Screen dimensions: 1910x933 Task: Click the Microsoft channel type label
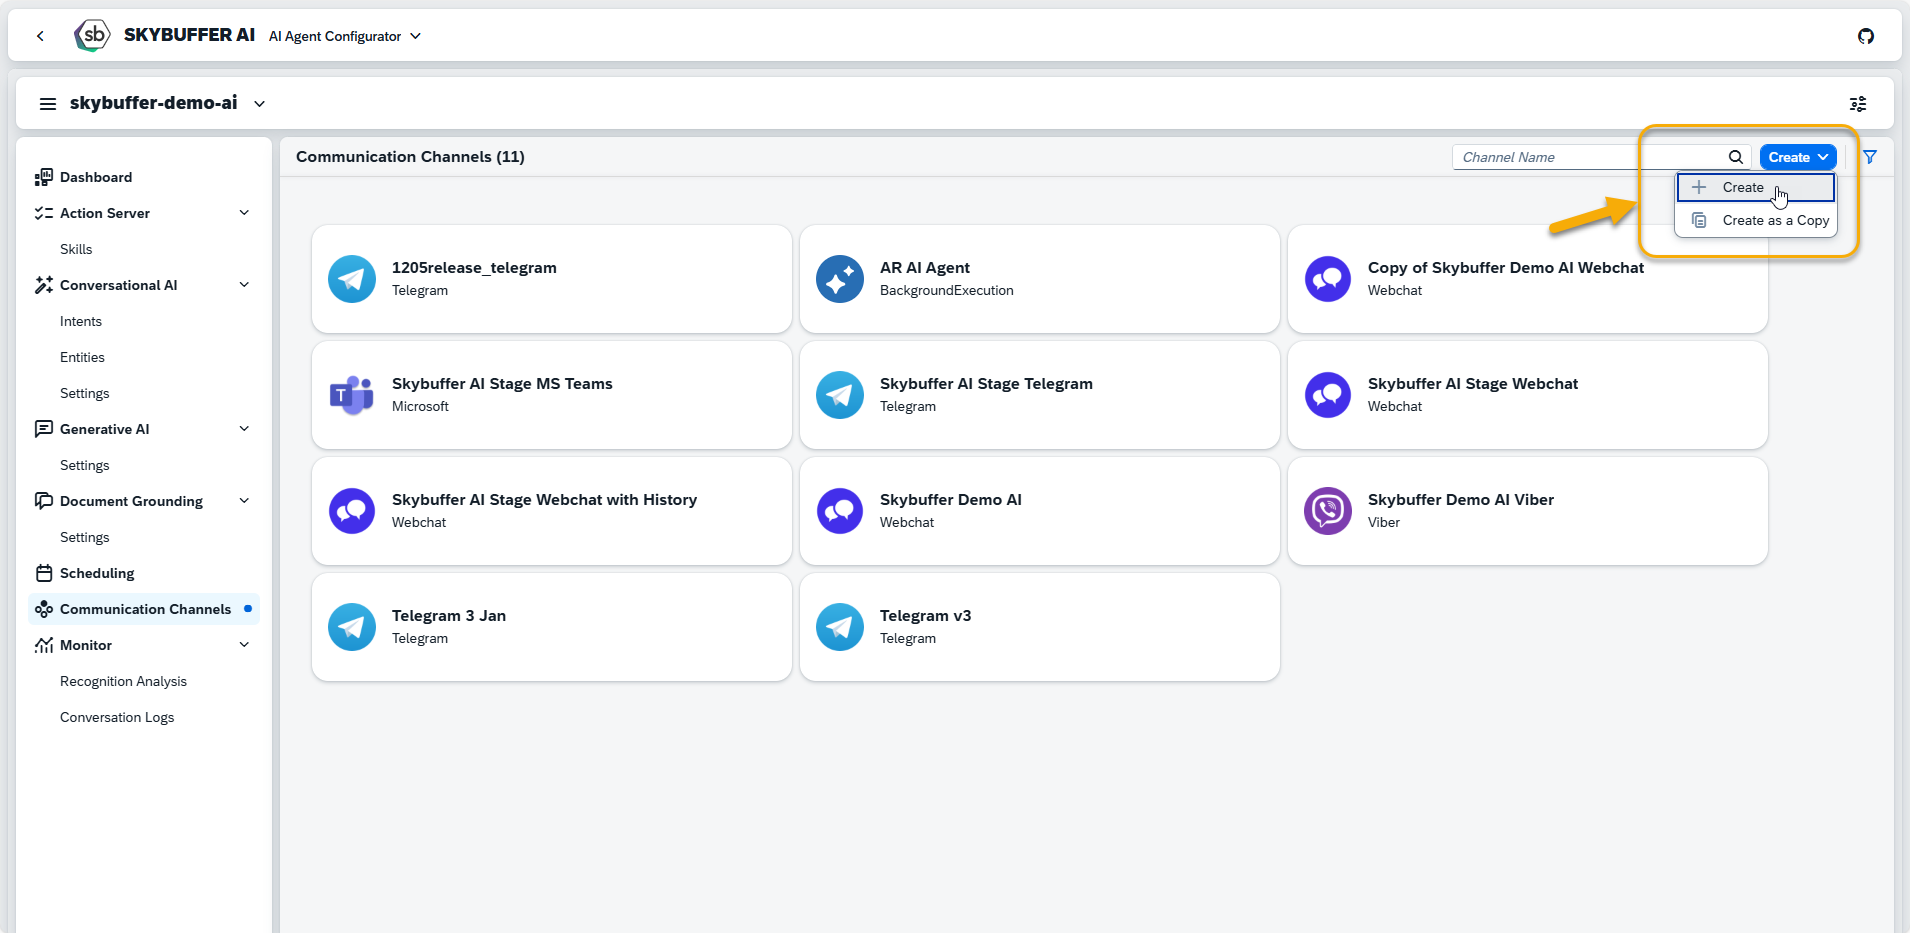click(x=420, y=407)
